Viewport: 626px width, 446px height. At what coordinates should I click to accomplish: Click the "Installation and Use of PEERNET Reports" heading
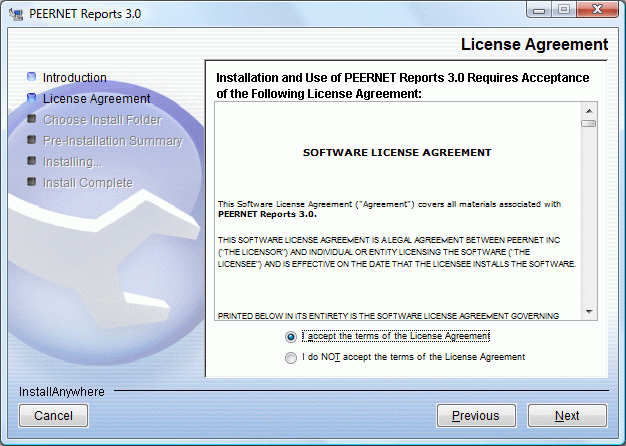402,85
